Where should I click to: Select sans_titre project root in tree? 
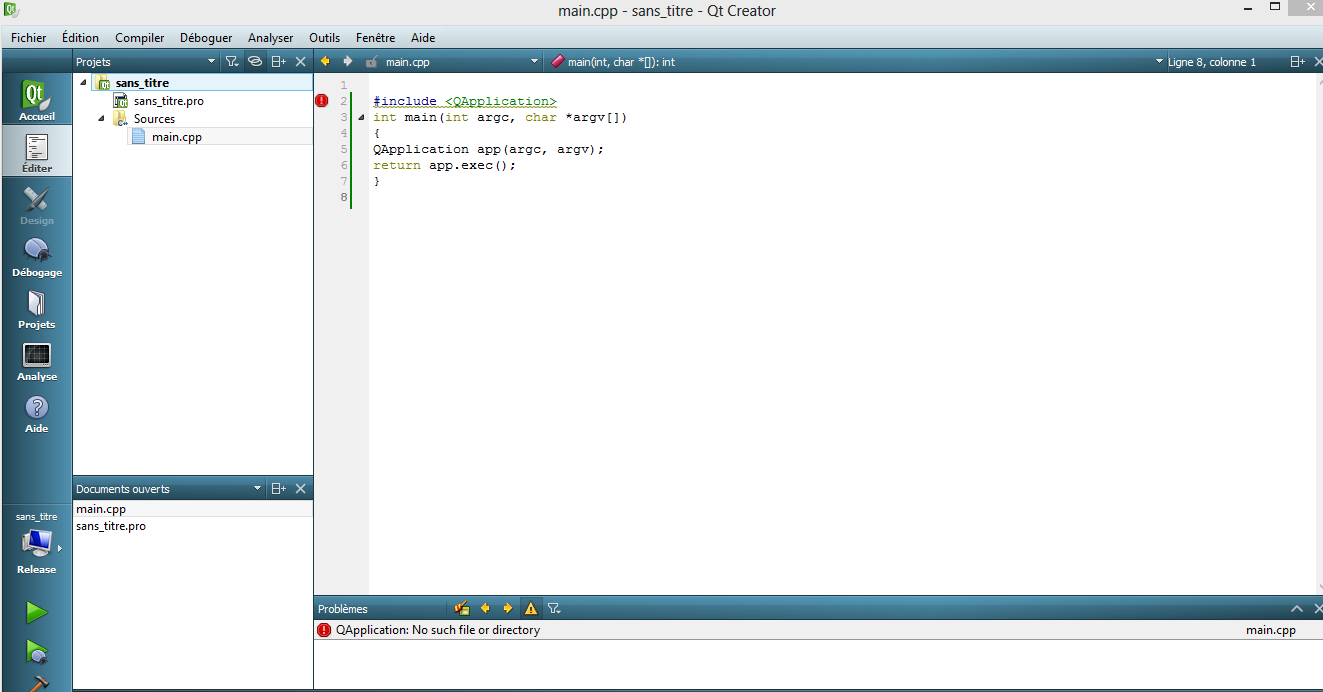point(142,83)
